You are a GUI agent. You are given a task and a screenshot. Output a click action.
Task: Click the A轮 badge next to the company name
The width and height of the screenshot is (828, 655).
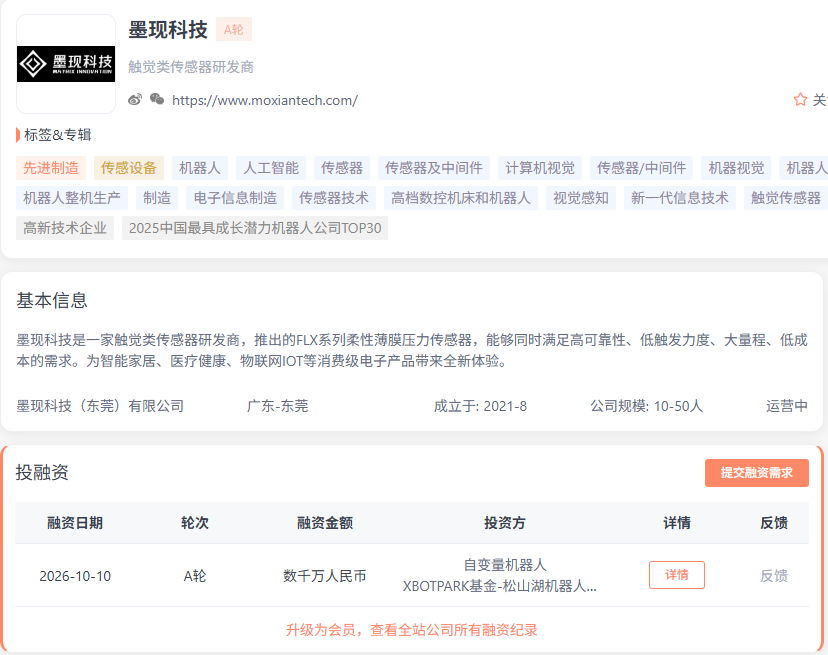click(234, 30)
